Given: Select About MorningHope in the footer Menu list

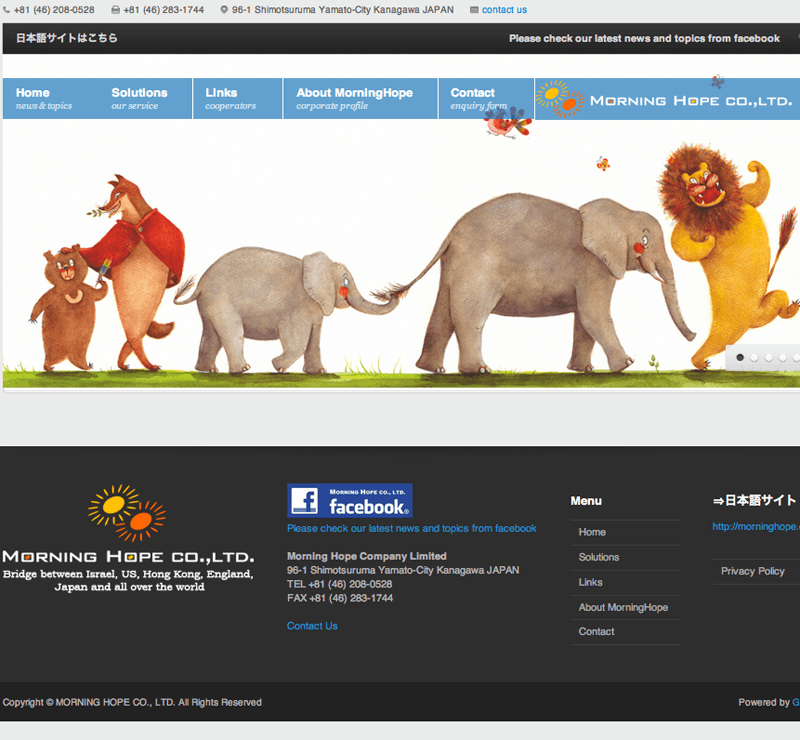Looking at the screenshot, I should click(623, 607).
